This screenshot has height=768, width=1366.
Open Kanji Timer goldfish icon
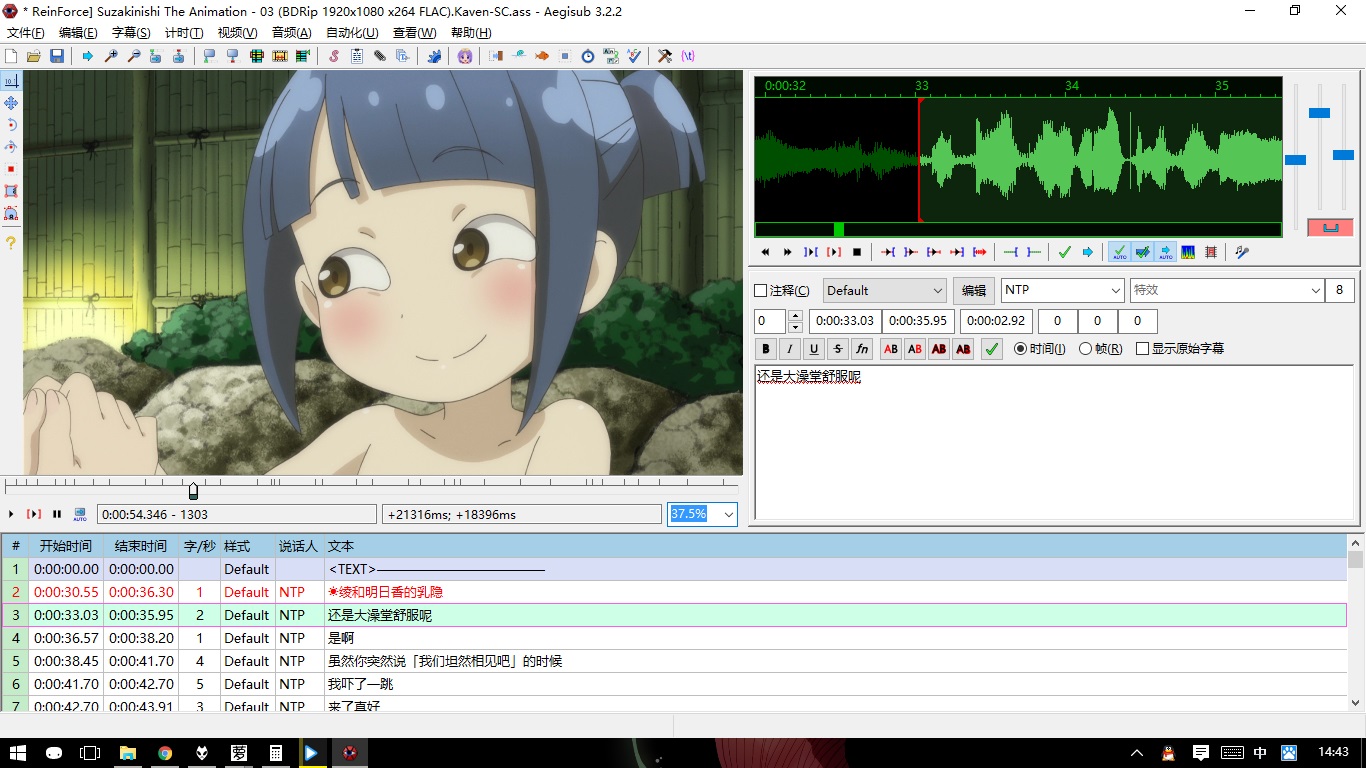(x=542, y=56)
